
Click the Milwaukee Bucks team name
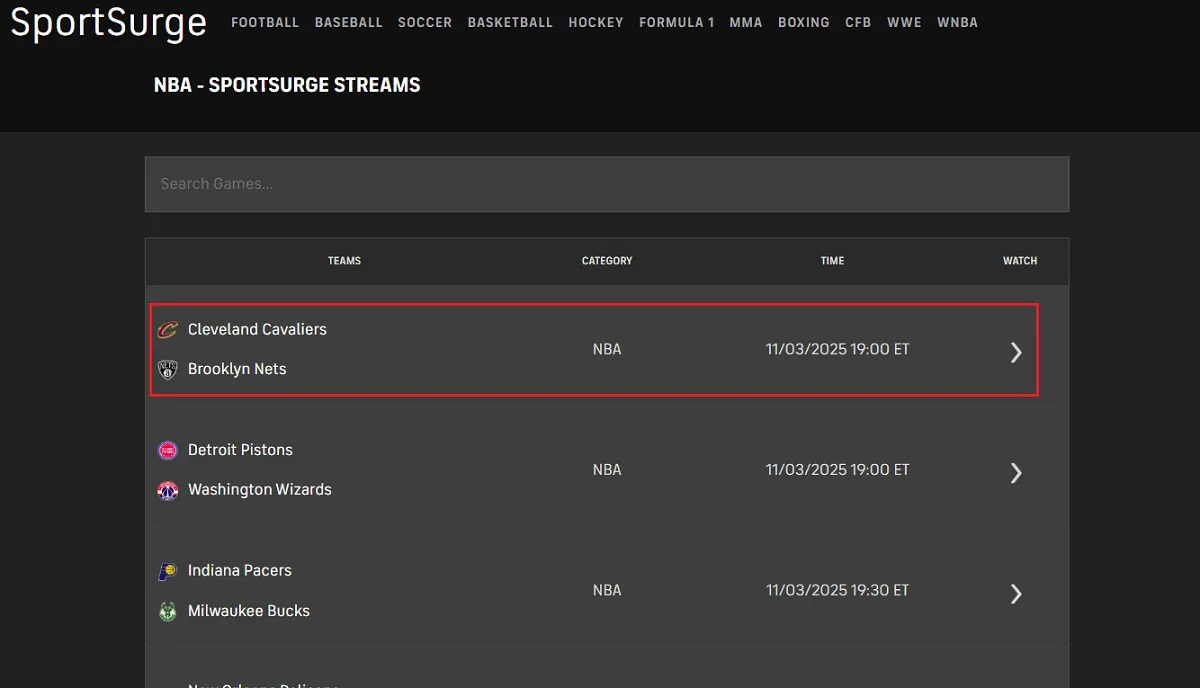point(249,610)
